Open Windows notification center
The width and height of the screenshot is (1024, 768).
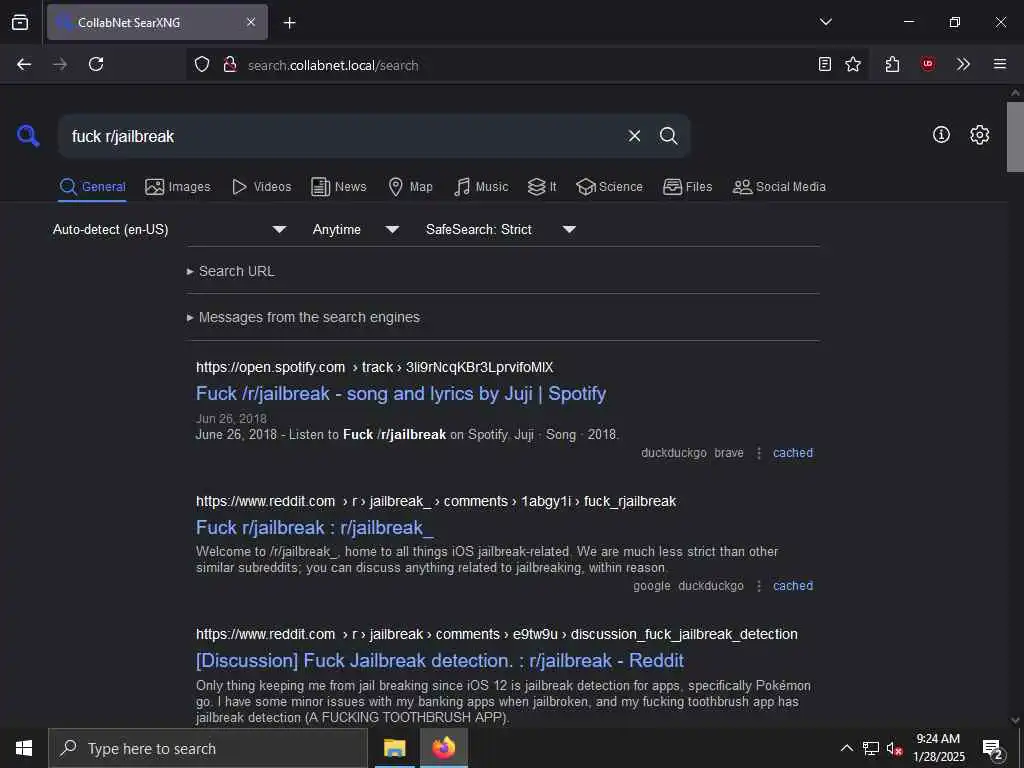pos(993,748)
